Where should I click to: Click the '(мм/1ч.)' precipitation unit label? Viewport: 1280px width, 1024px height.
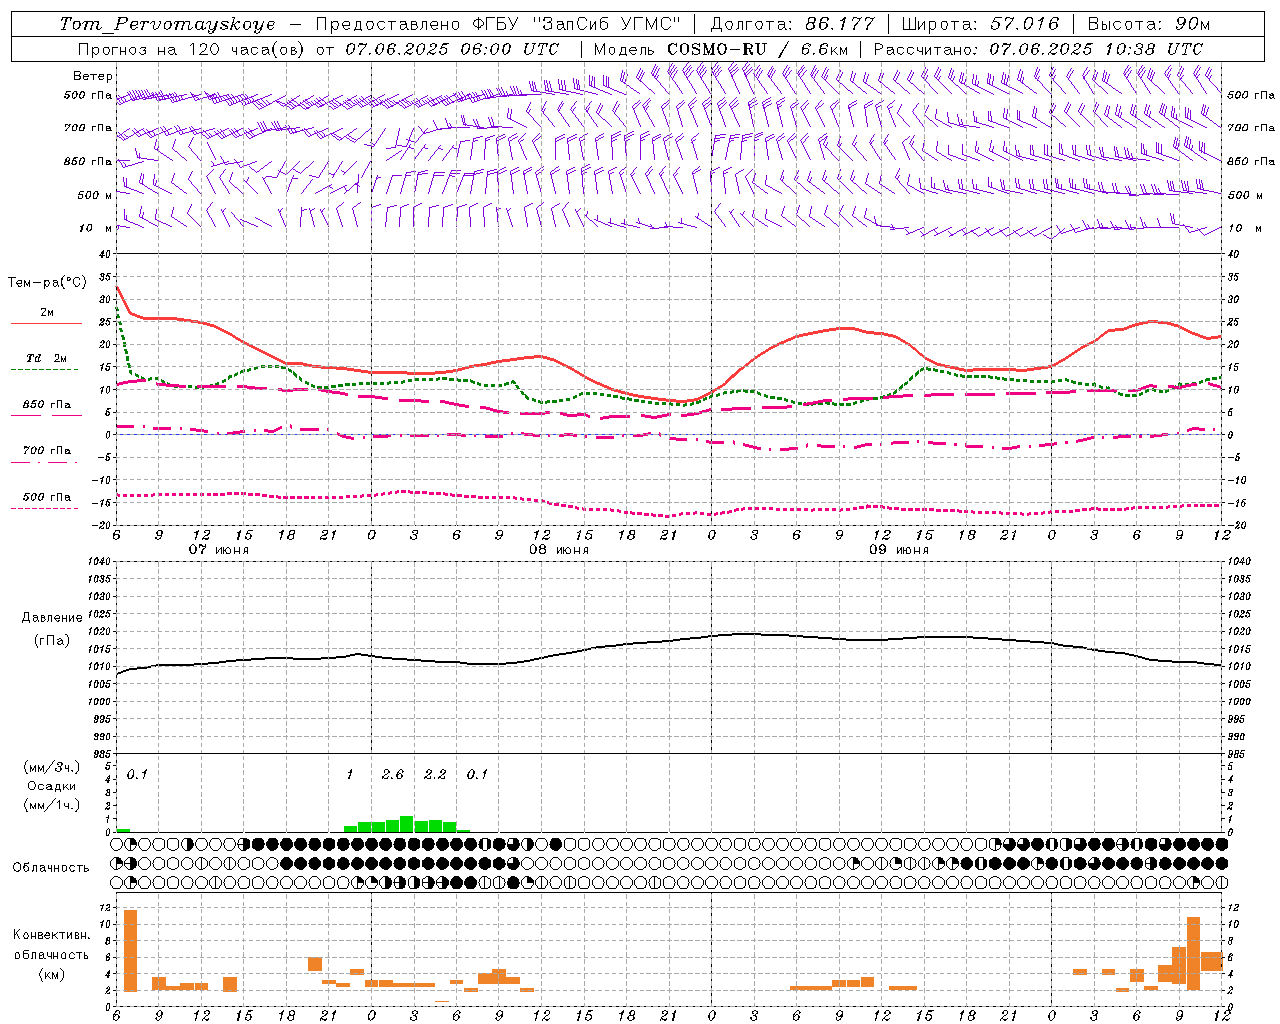pos(52,805)
